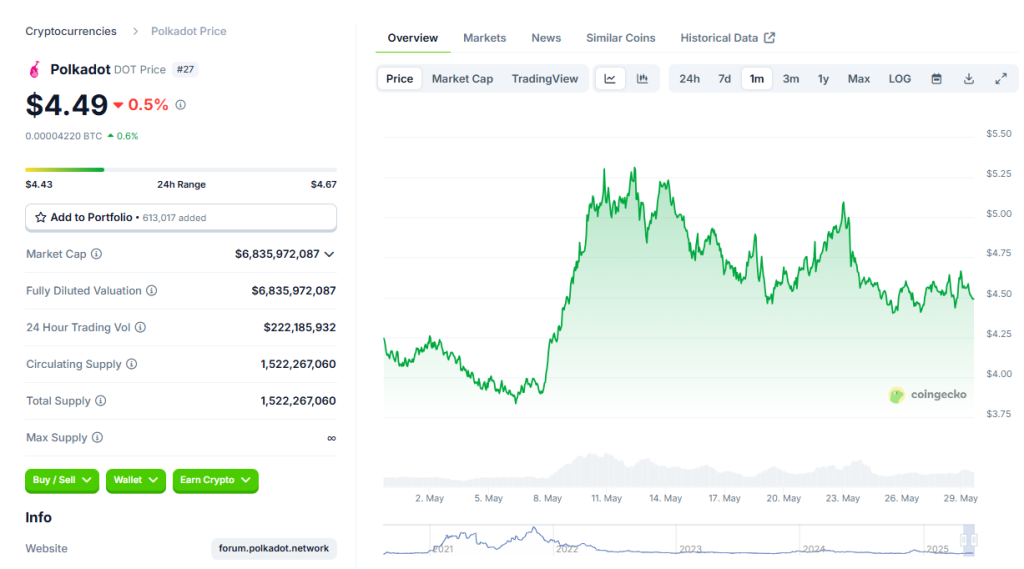This screenshot has width=1024, height=569.
Task: Click external link icon beside Historical Data
Action: (x=769, y=38)
